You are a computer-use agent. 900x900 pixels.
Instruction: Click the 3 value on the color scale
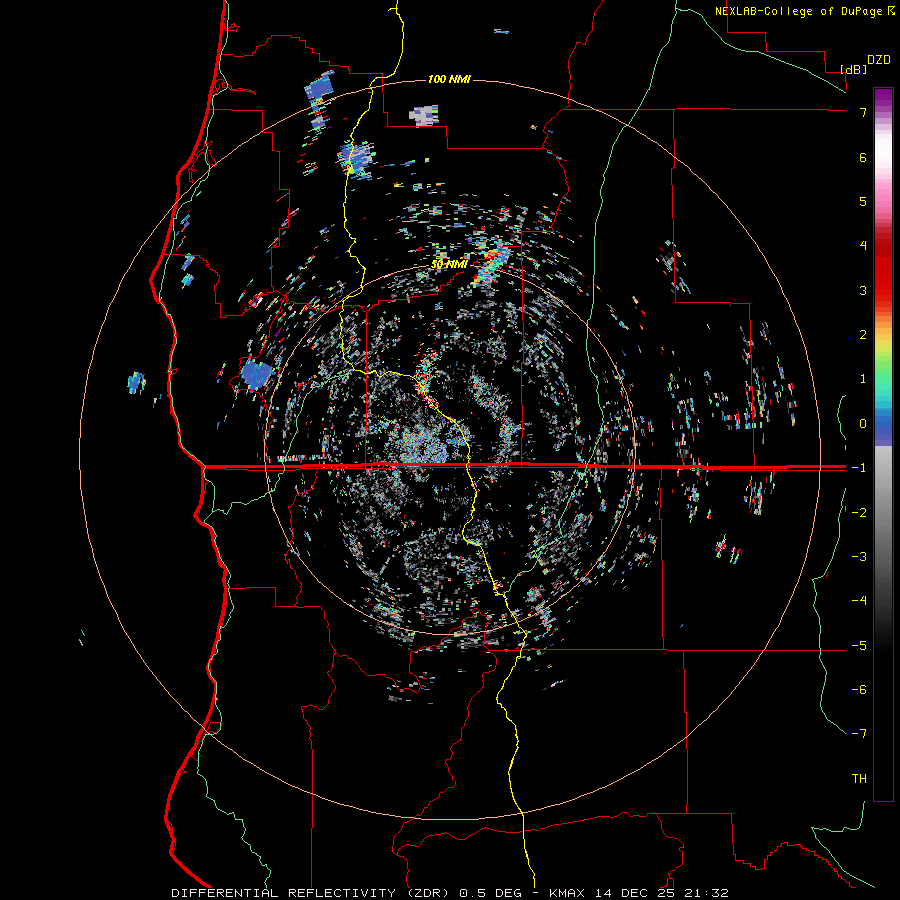[x=863, y=290]
